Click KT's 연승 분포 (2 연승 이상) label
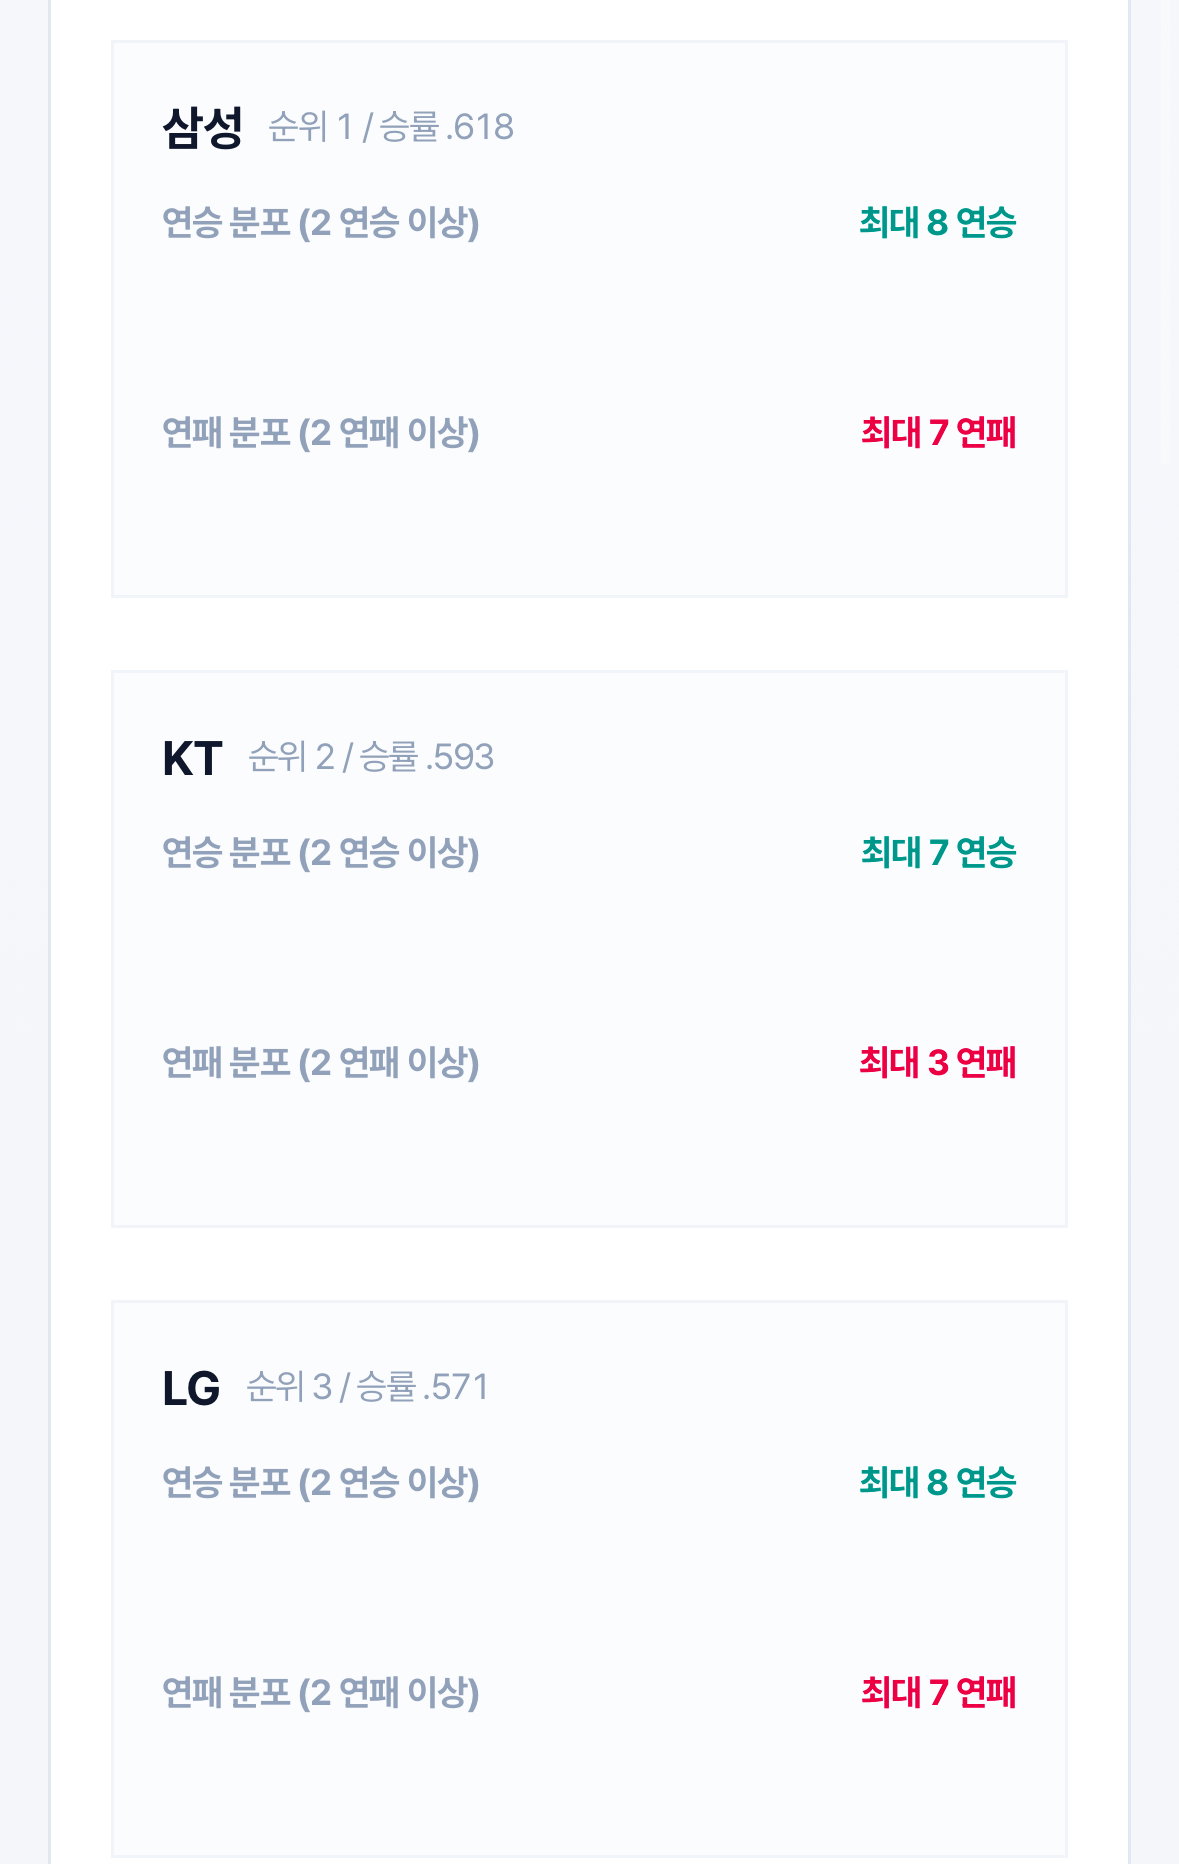The width and height of the screenshot is (1179, 1864). (321, 852)
